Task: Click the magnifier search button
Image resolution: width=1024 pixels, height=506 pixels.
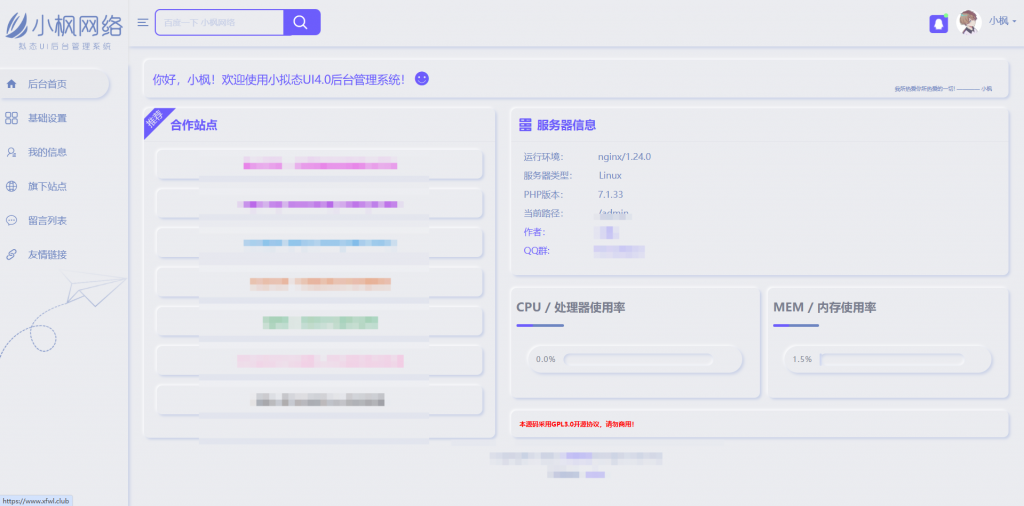Action: point(300,22)
